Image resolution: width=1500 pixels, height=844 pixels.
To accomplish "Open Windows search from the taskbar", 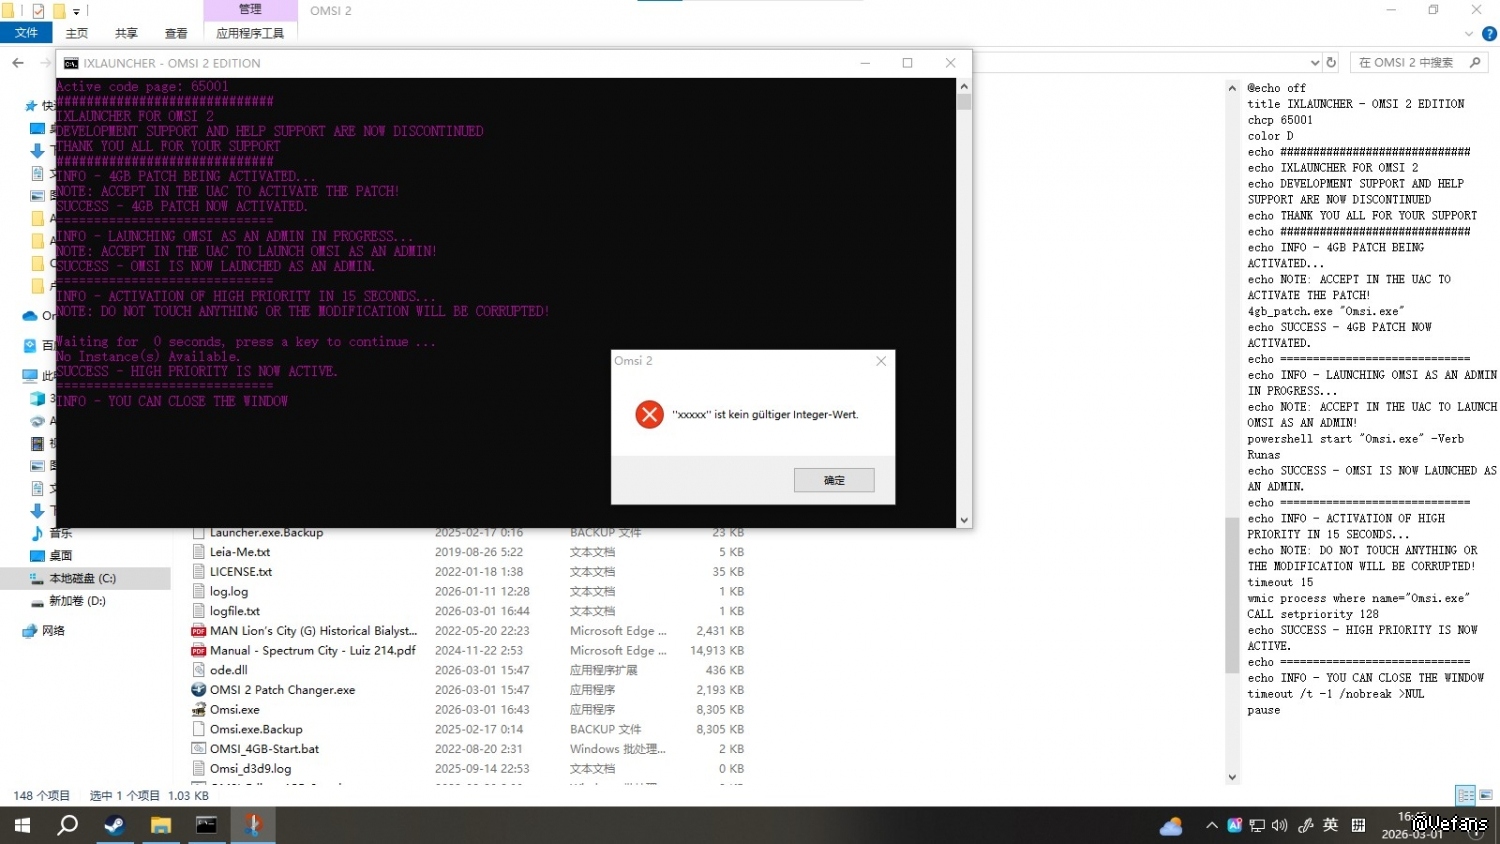I will click(x=68, y=825).
